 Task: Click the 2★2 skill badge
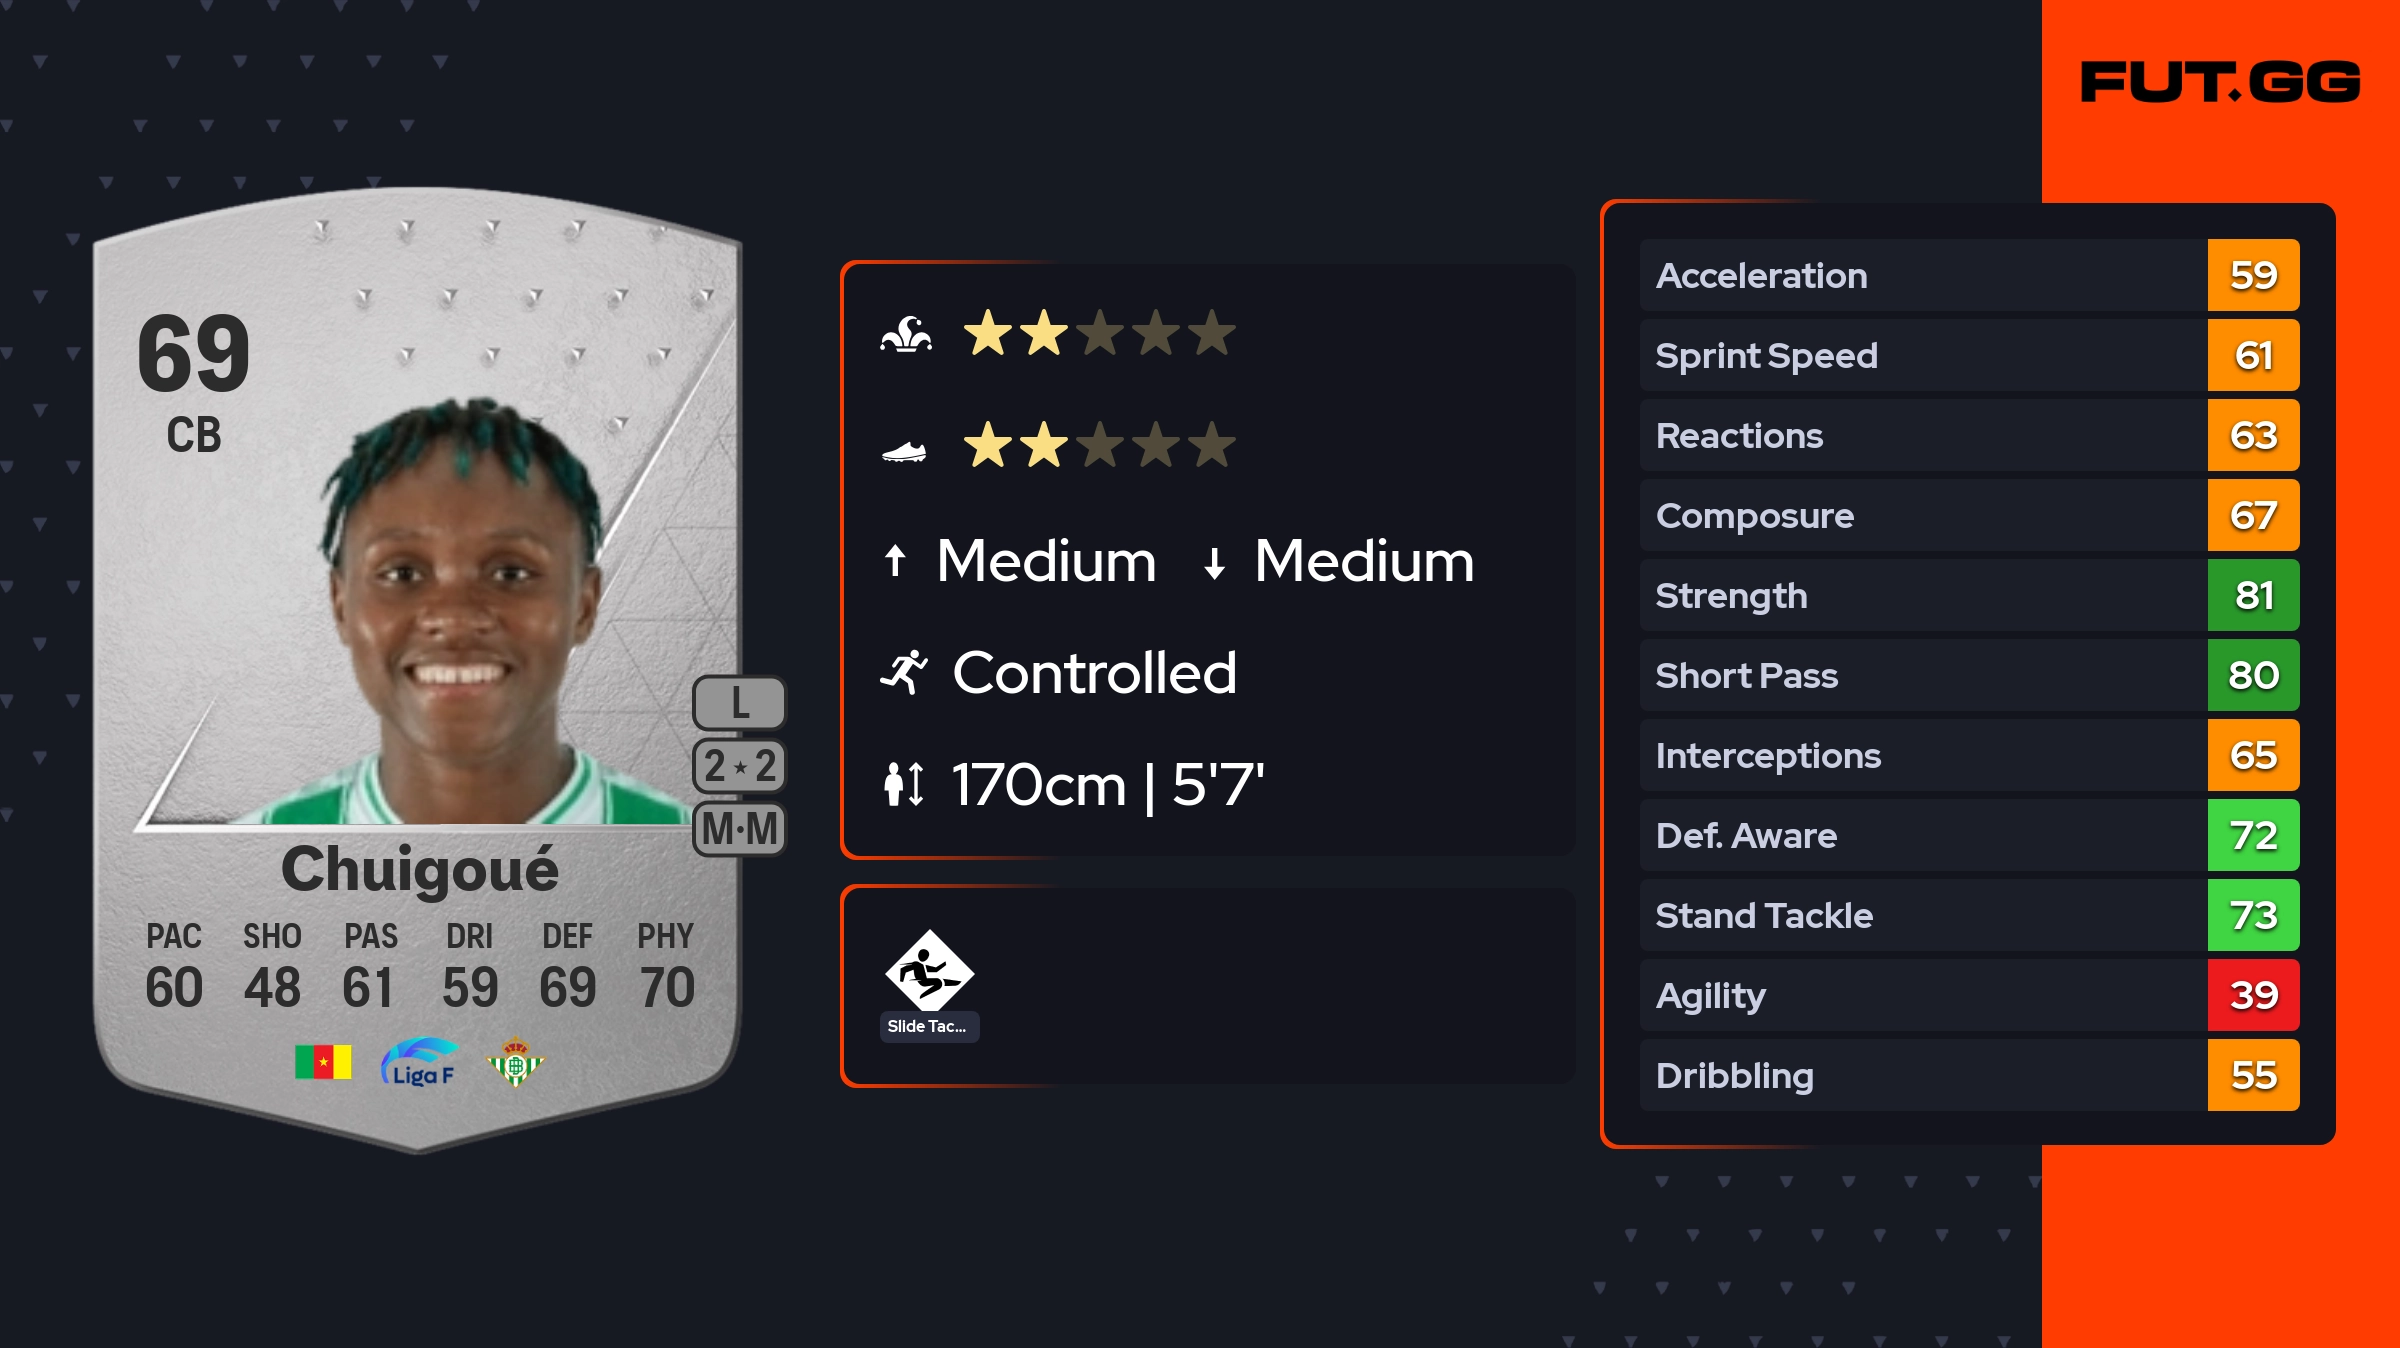point(740,766)
